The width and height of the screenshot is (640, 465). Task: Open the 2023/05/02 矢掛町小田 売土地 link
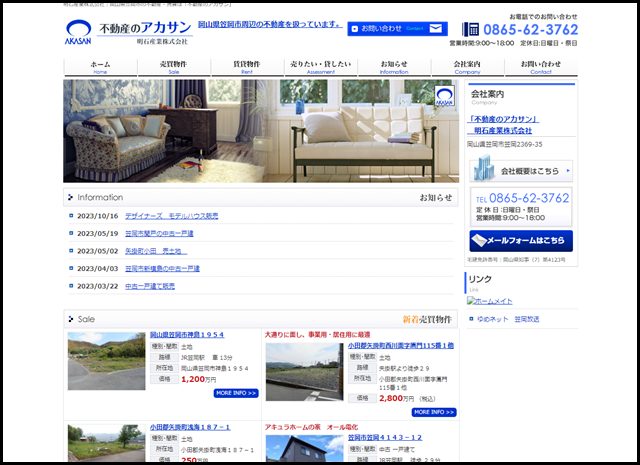[x=156, y=251]
